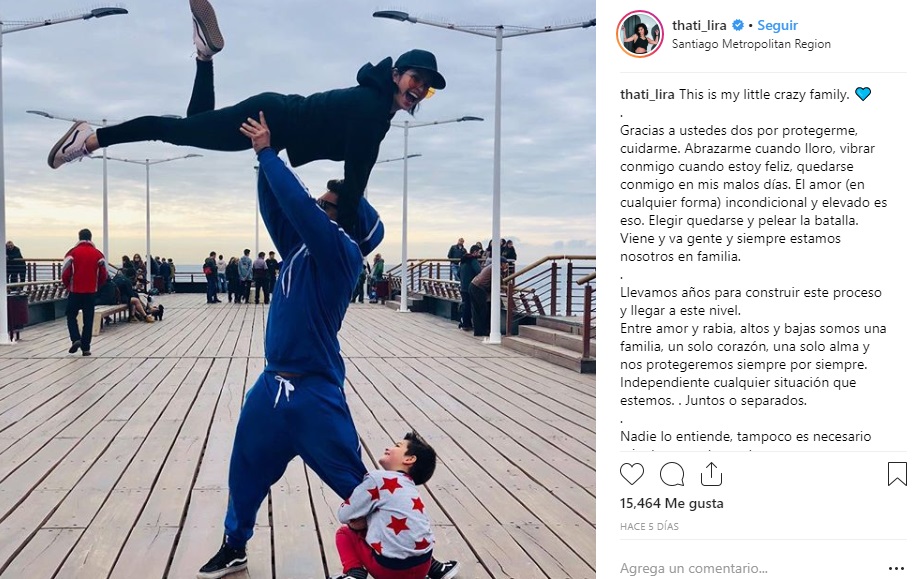Open comments with the speech bubble icon
This screenshot has height=579, width=913.
[x=671, y=474]
